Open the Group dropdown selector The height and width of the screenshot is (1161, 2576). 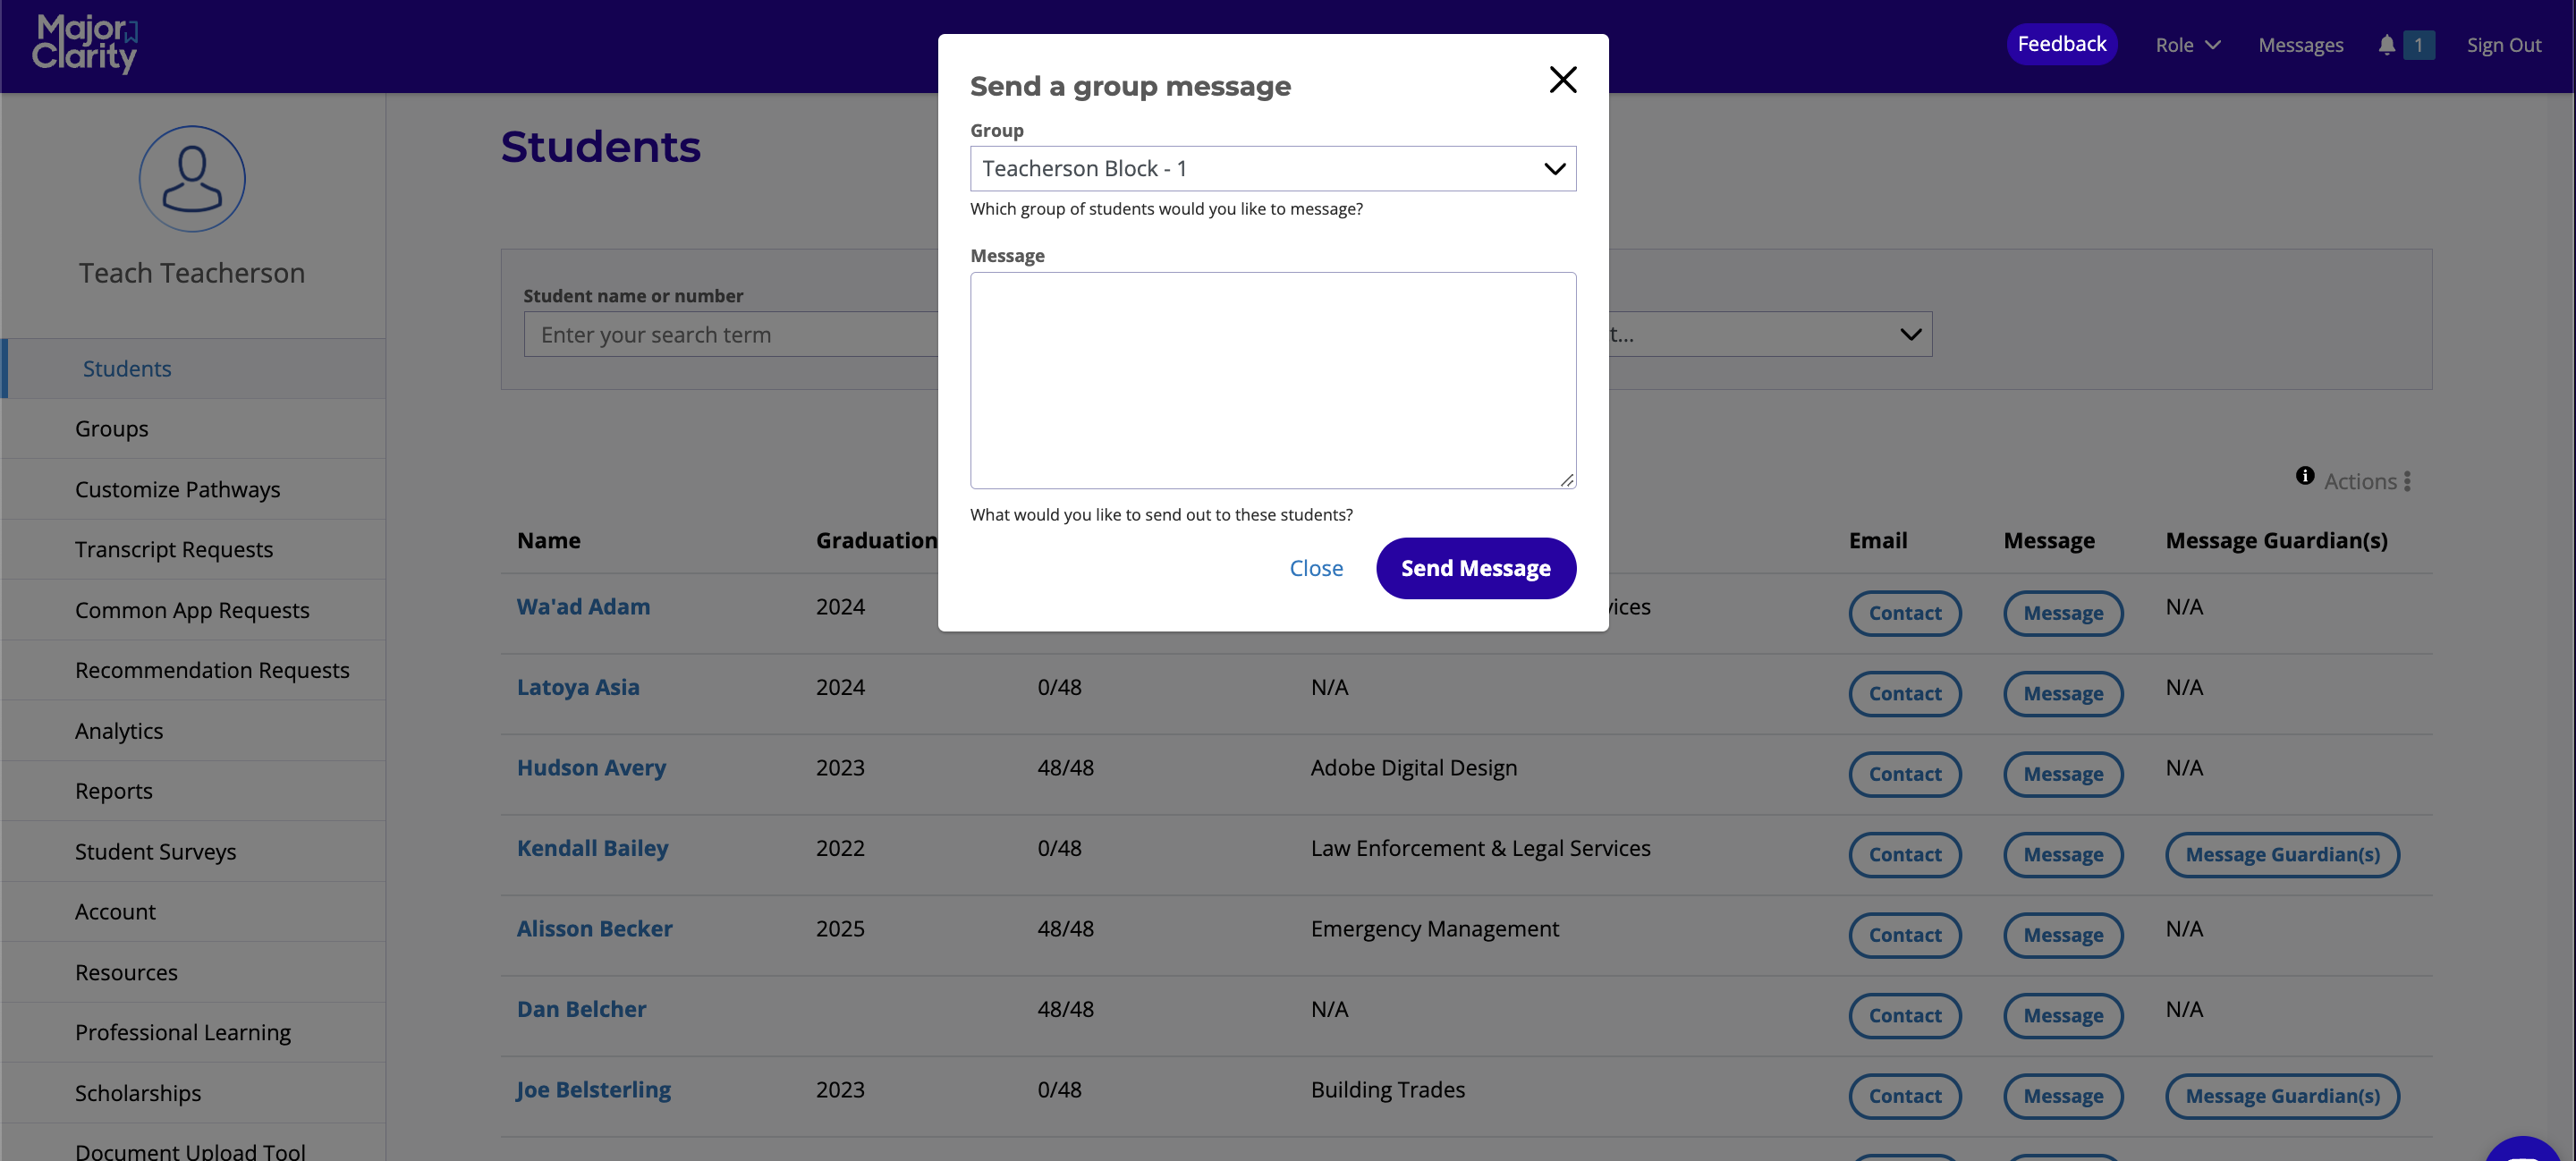[x=1272, y=169]
